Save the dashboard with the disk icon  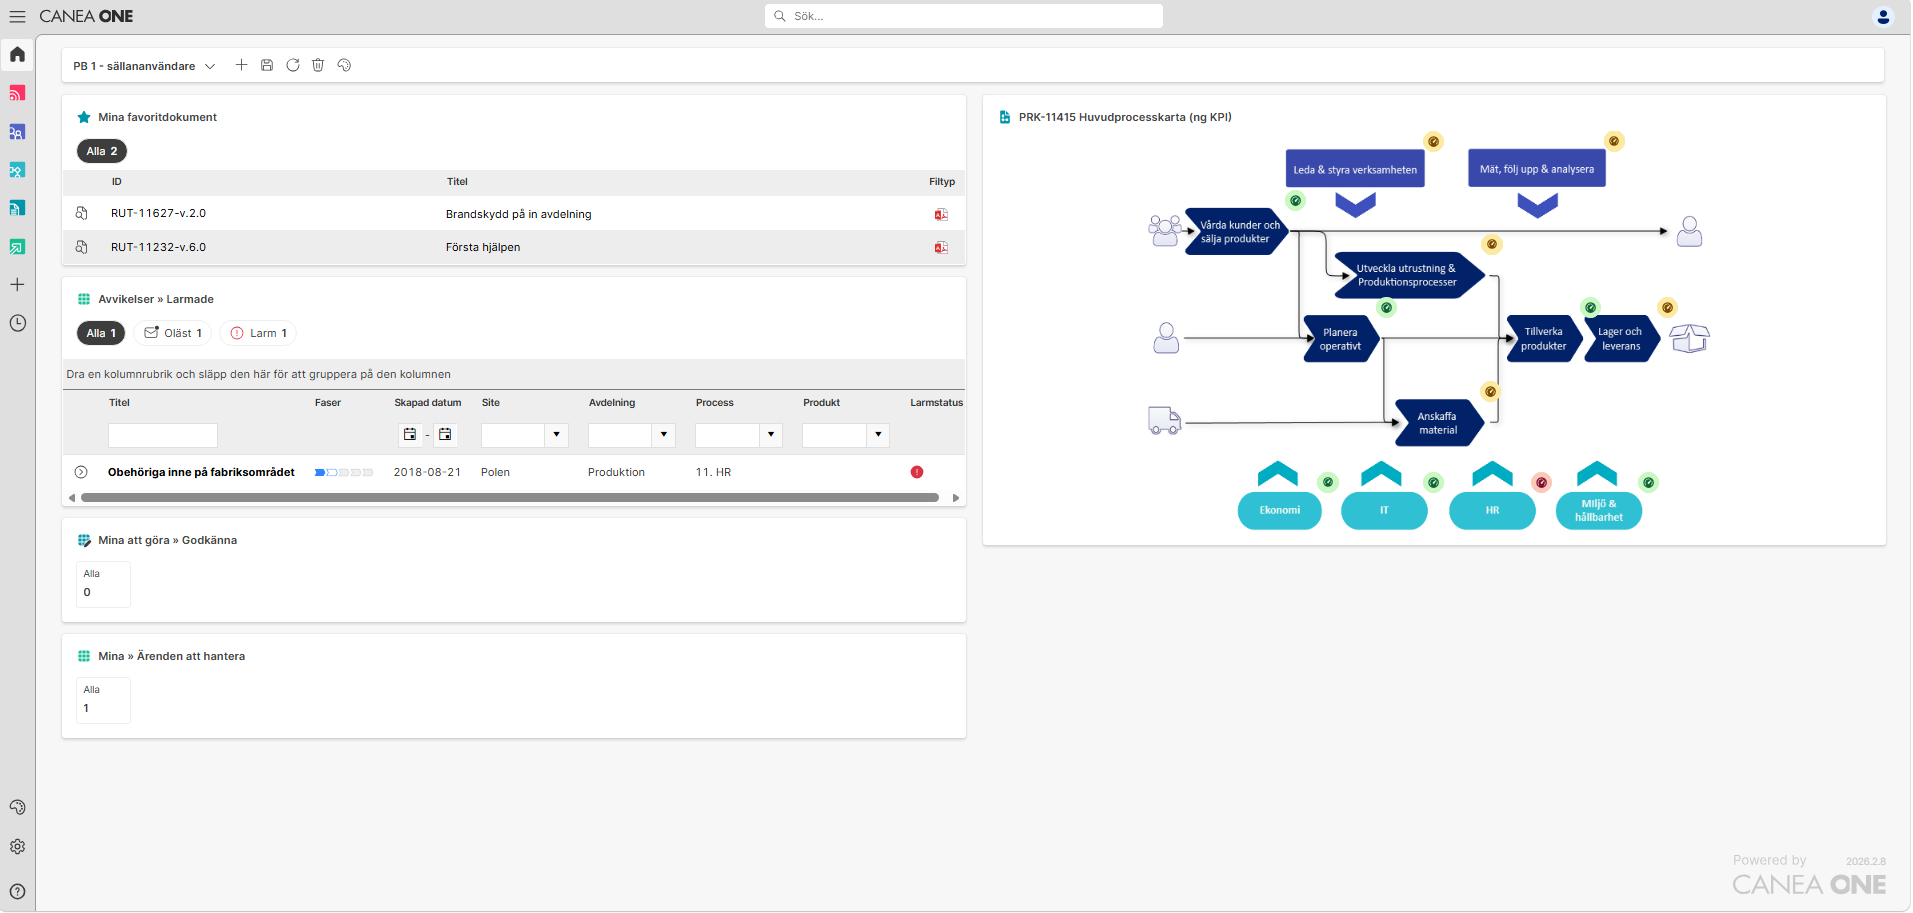coord(267,65)
